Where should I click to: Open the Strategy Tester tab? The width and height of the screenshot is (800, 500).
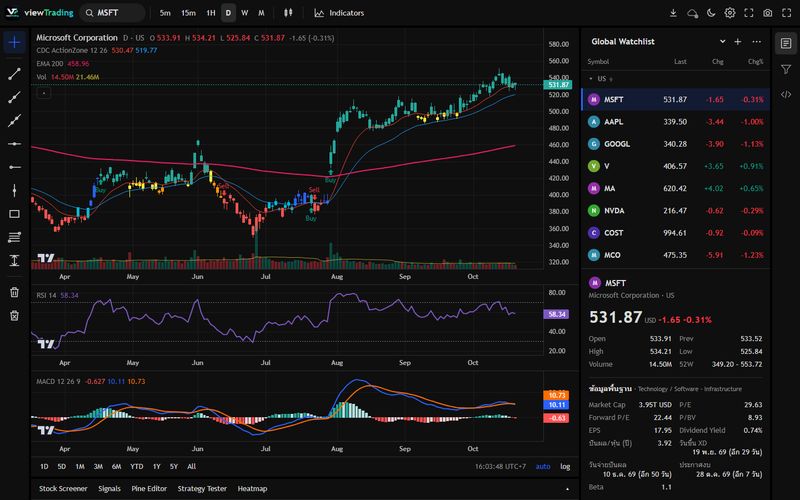[x=202, y=489]
